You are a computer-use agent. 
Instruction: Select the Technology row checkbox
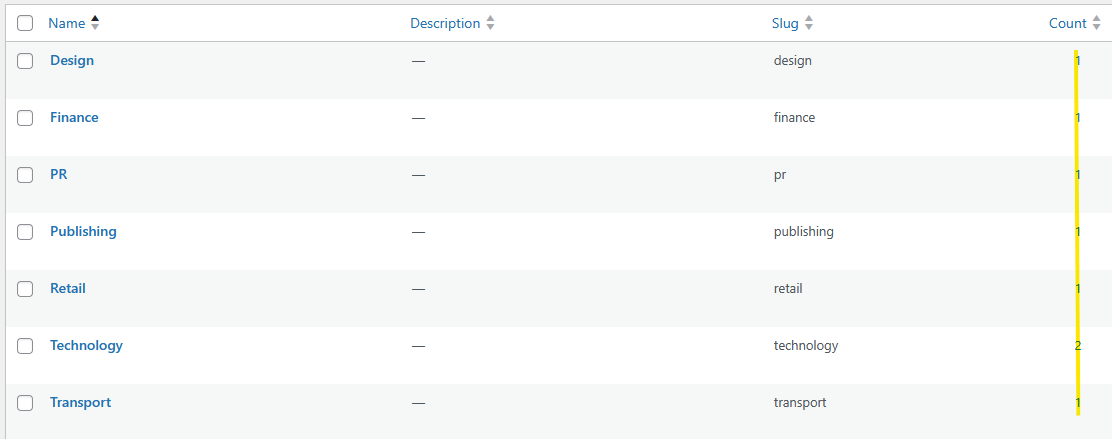(25, 346)
